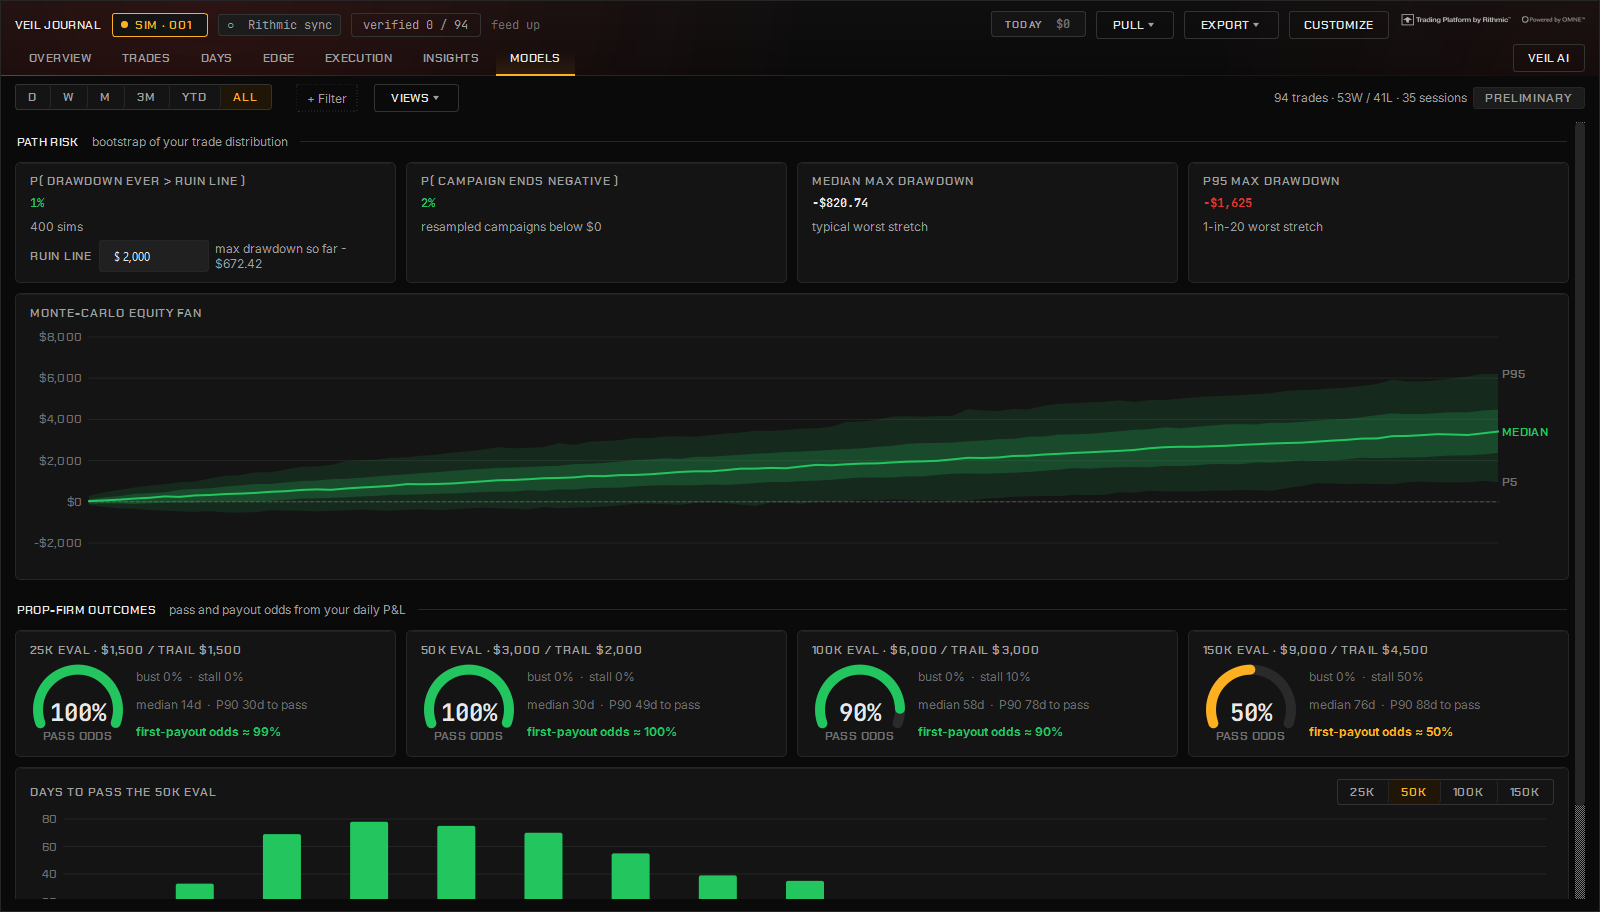Select the MODELS tab
1600x912 pixels.
coord(535,58)
